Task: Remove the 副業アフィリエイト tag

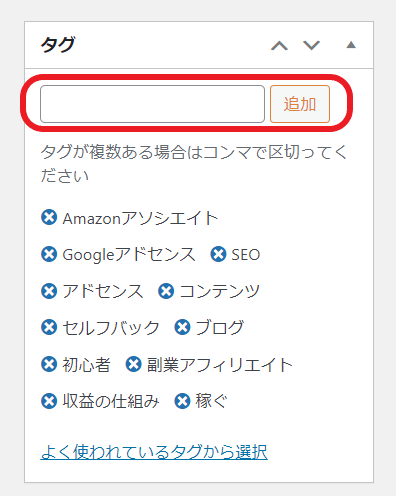Action: [134, 364]
